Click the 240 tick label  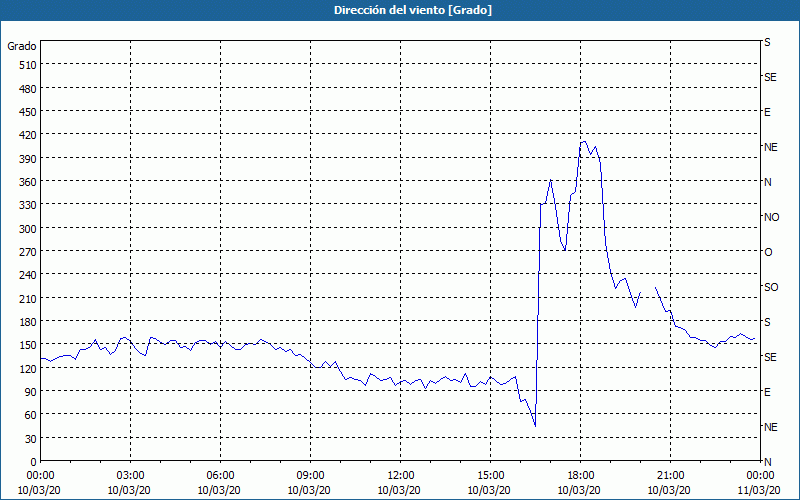click(x=29, y=276)
